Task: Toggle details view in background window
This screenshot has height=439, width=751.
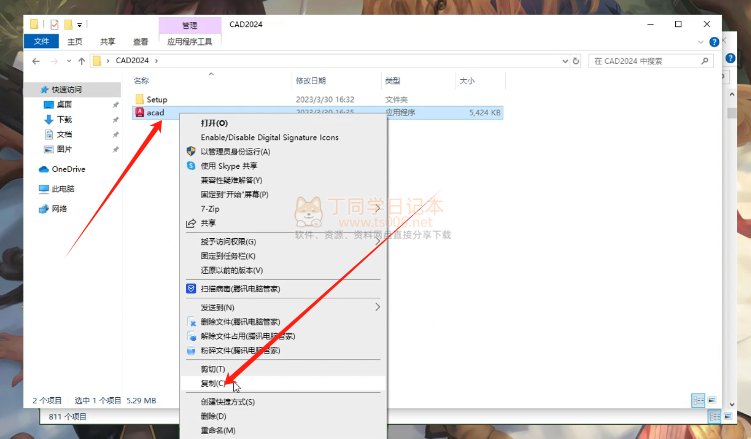Action: [x=715, y=416]
